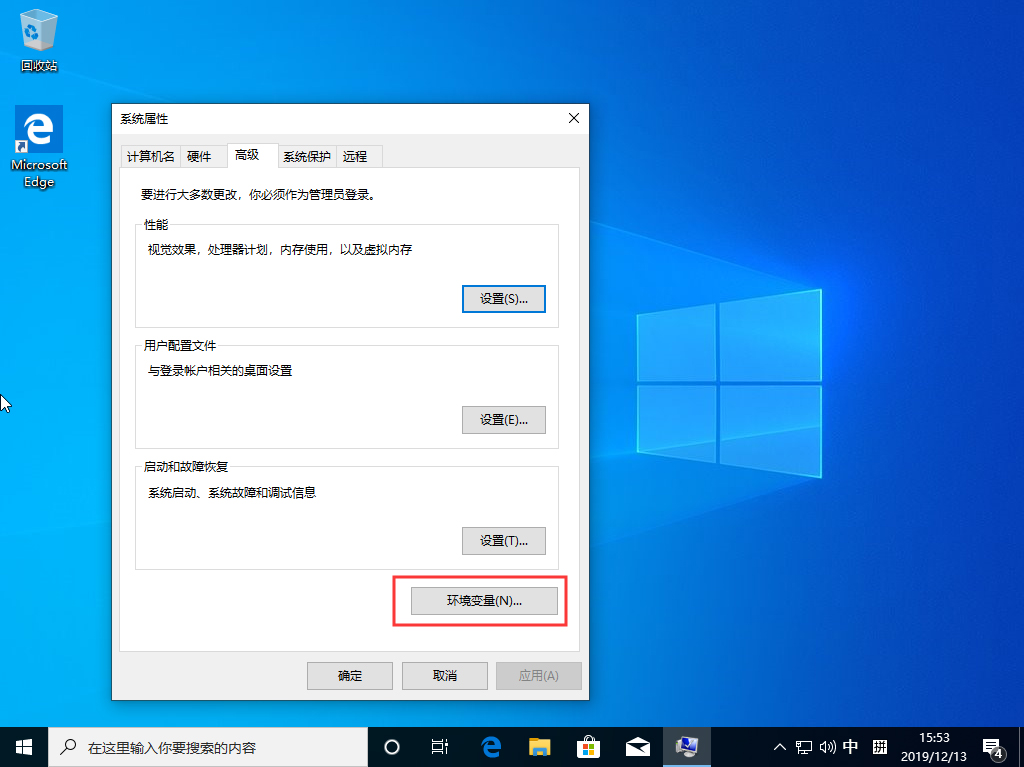Open the Mail app from the taskbar

637,746
